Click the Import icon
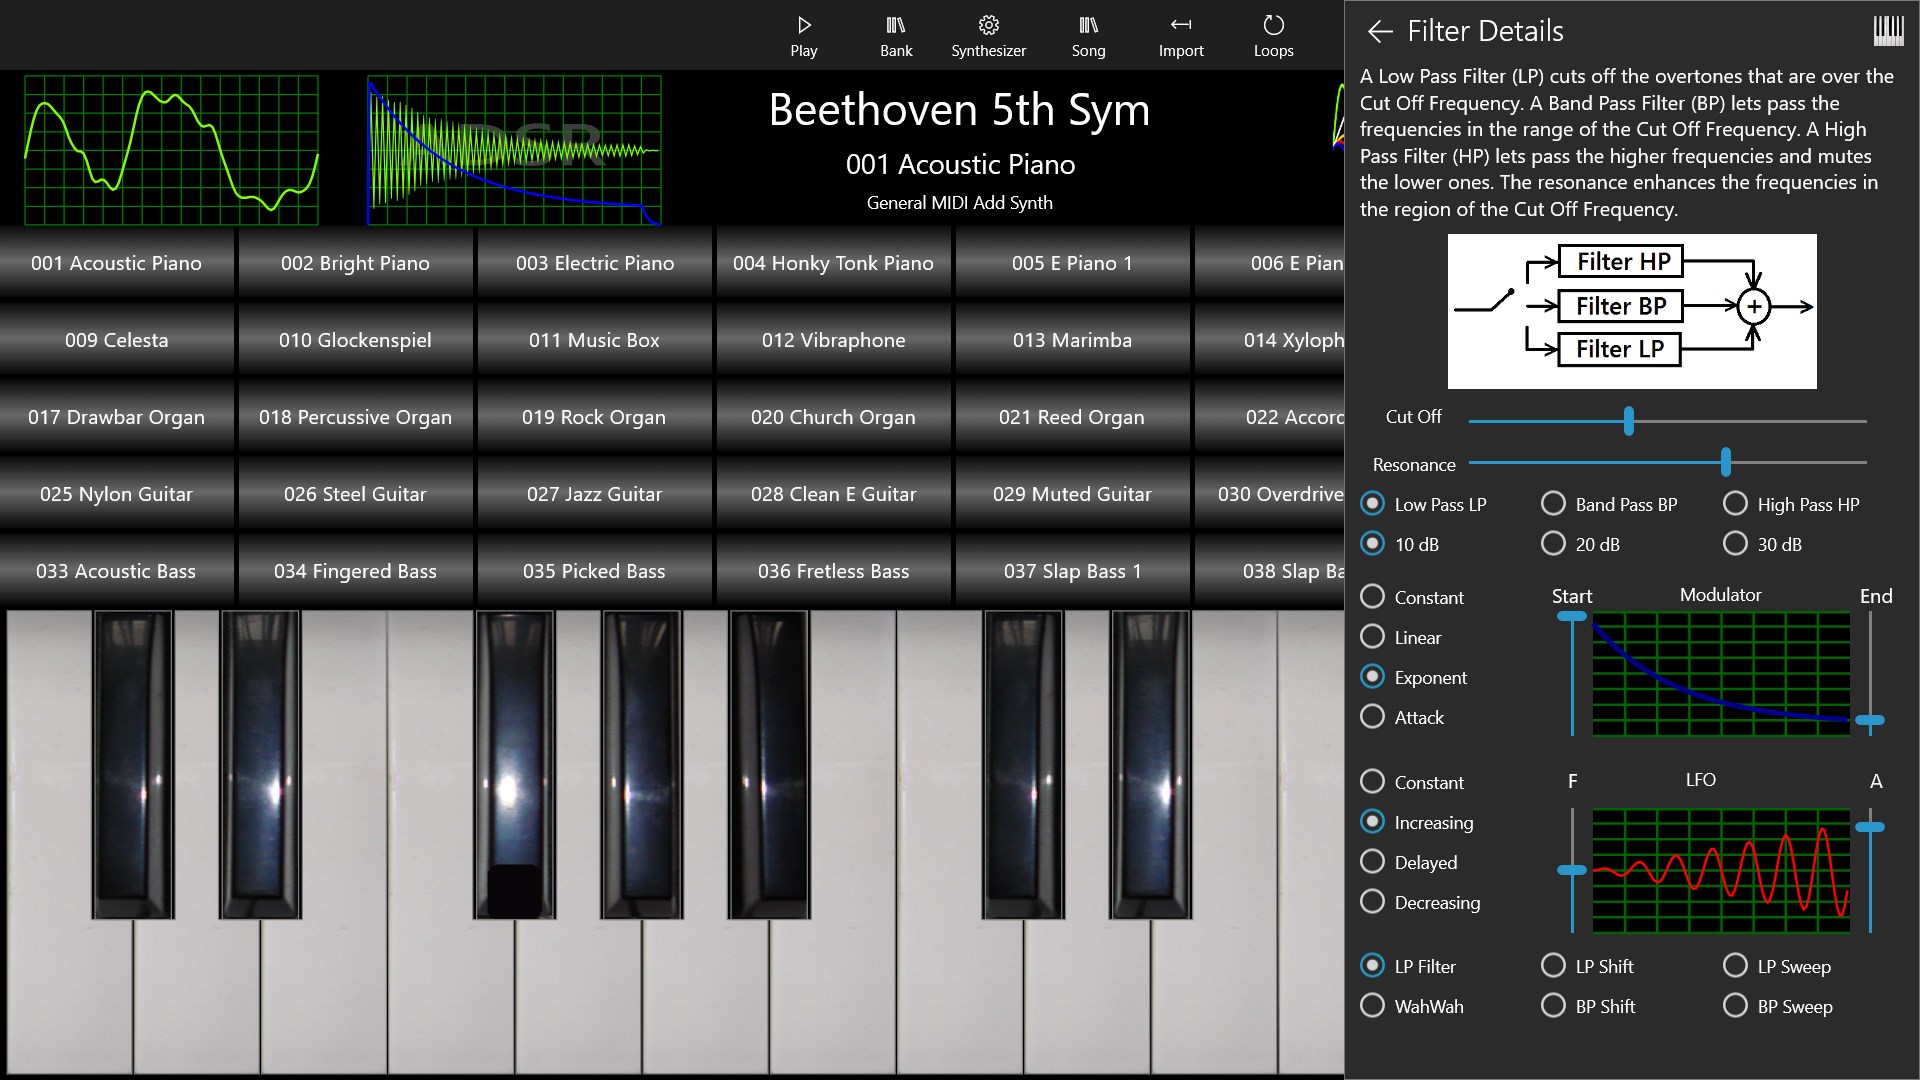 coord(1181,35)
